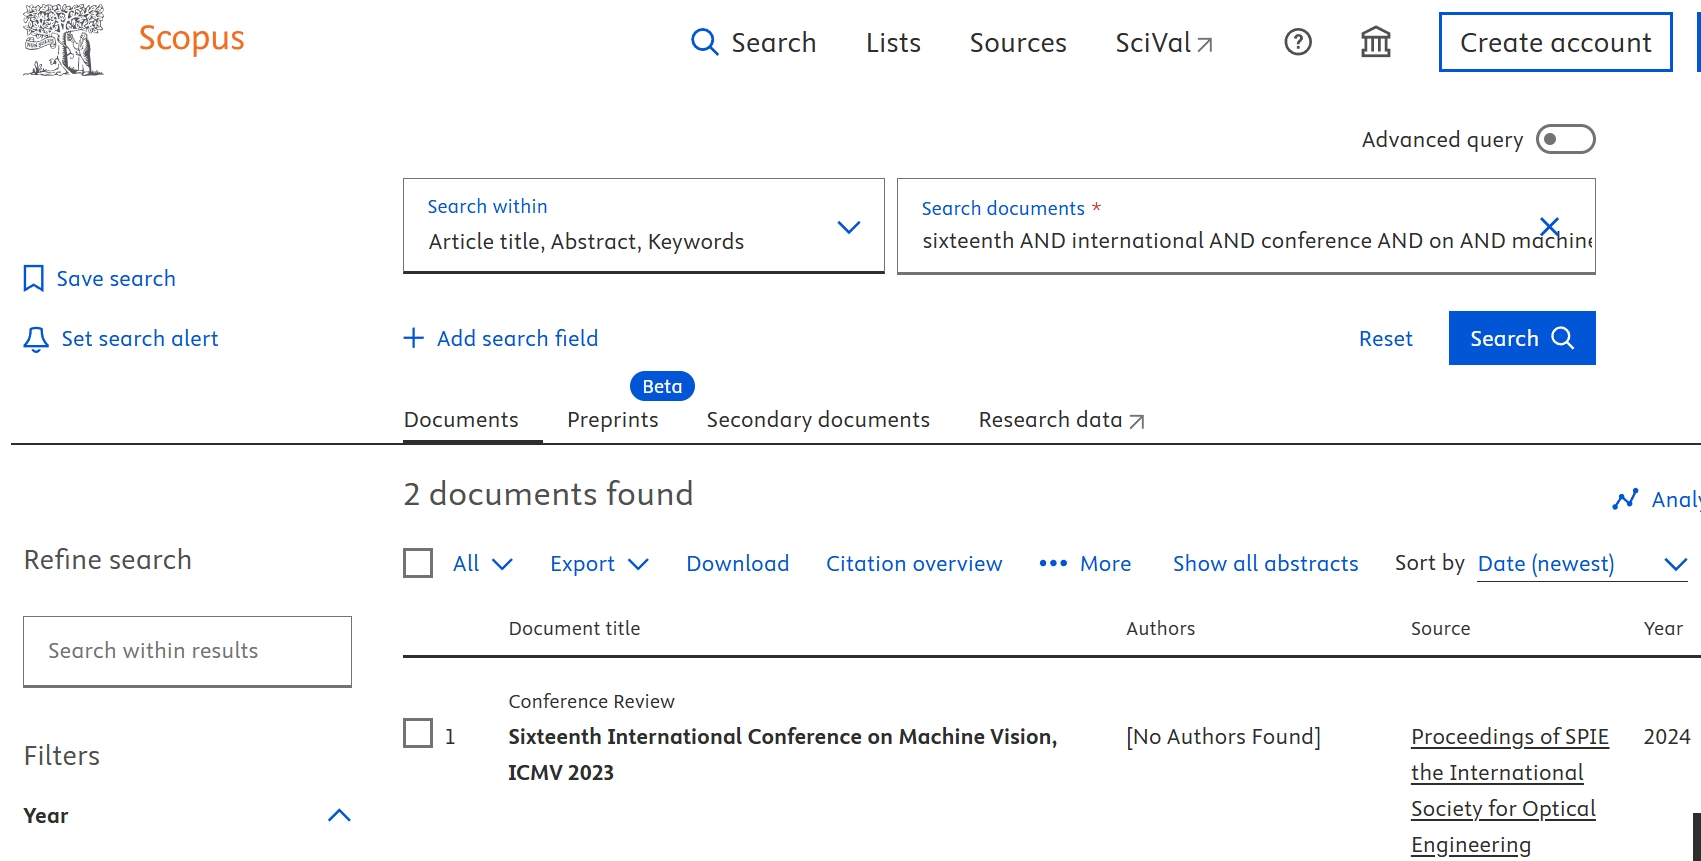Image resolution: width=1701 pixels, height=861 pixels.
Task: Select checkbox for document result 1
Action: pyautogui.click(x=418, y=733)
